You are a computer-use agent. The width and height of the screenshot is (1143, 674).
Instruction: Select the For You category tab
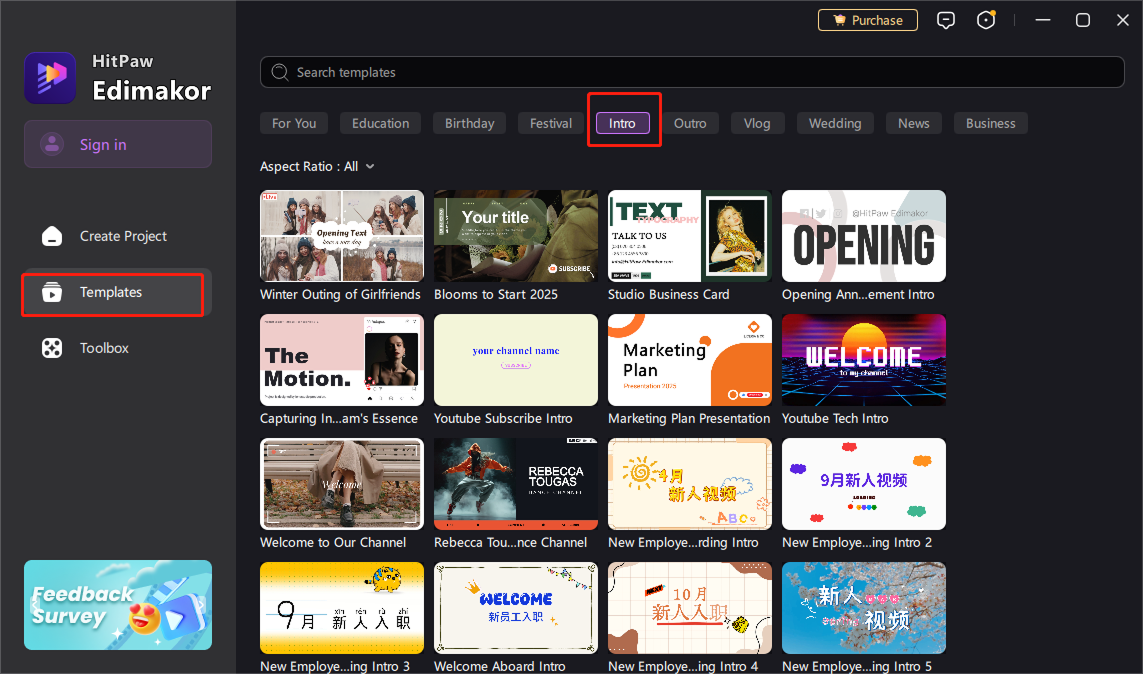[x=294, y=123]
